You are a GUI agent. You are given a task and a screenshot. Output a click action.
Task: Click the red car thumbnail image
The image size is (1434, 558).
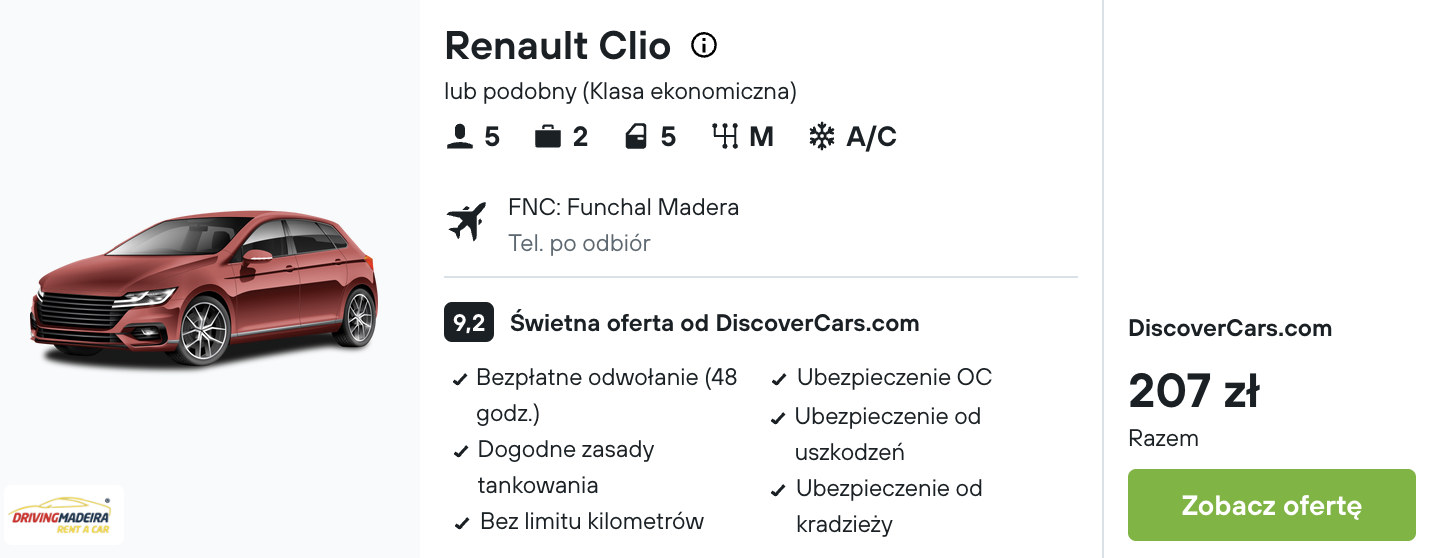pos(204,288)
